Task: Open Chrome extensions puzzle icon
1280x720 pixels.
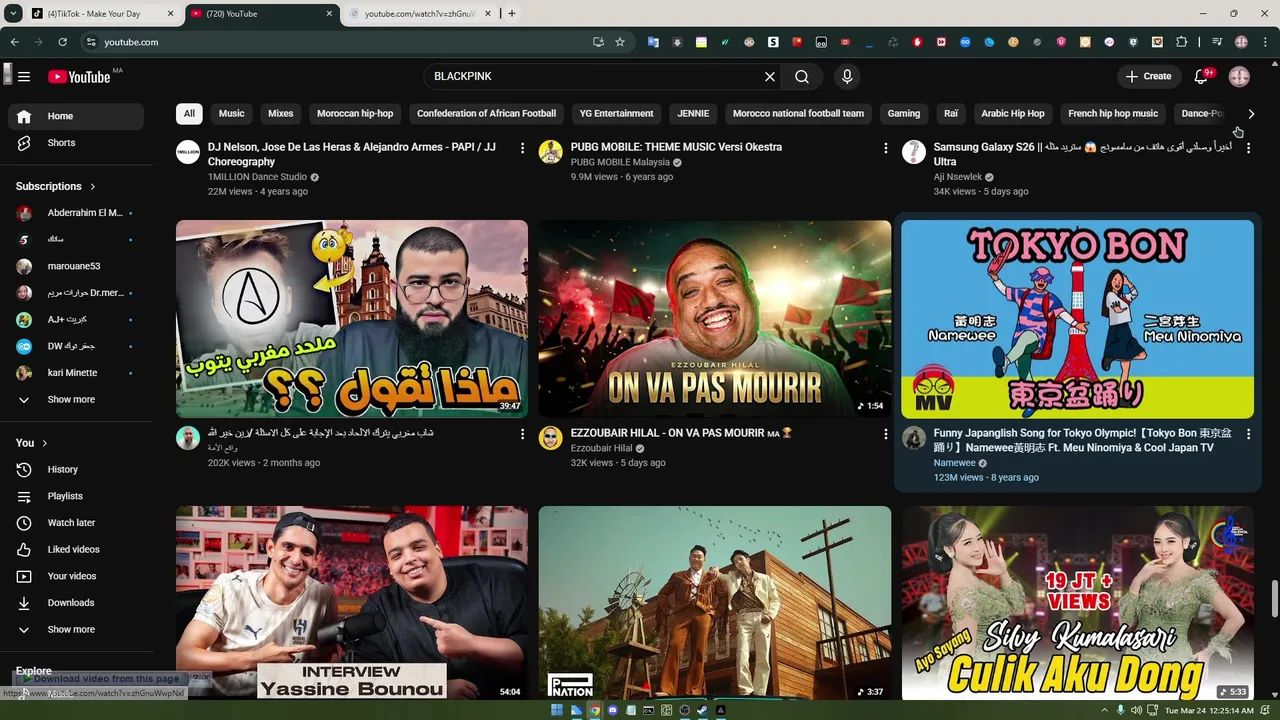Action: (1182, 42)
